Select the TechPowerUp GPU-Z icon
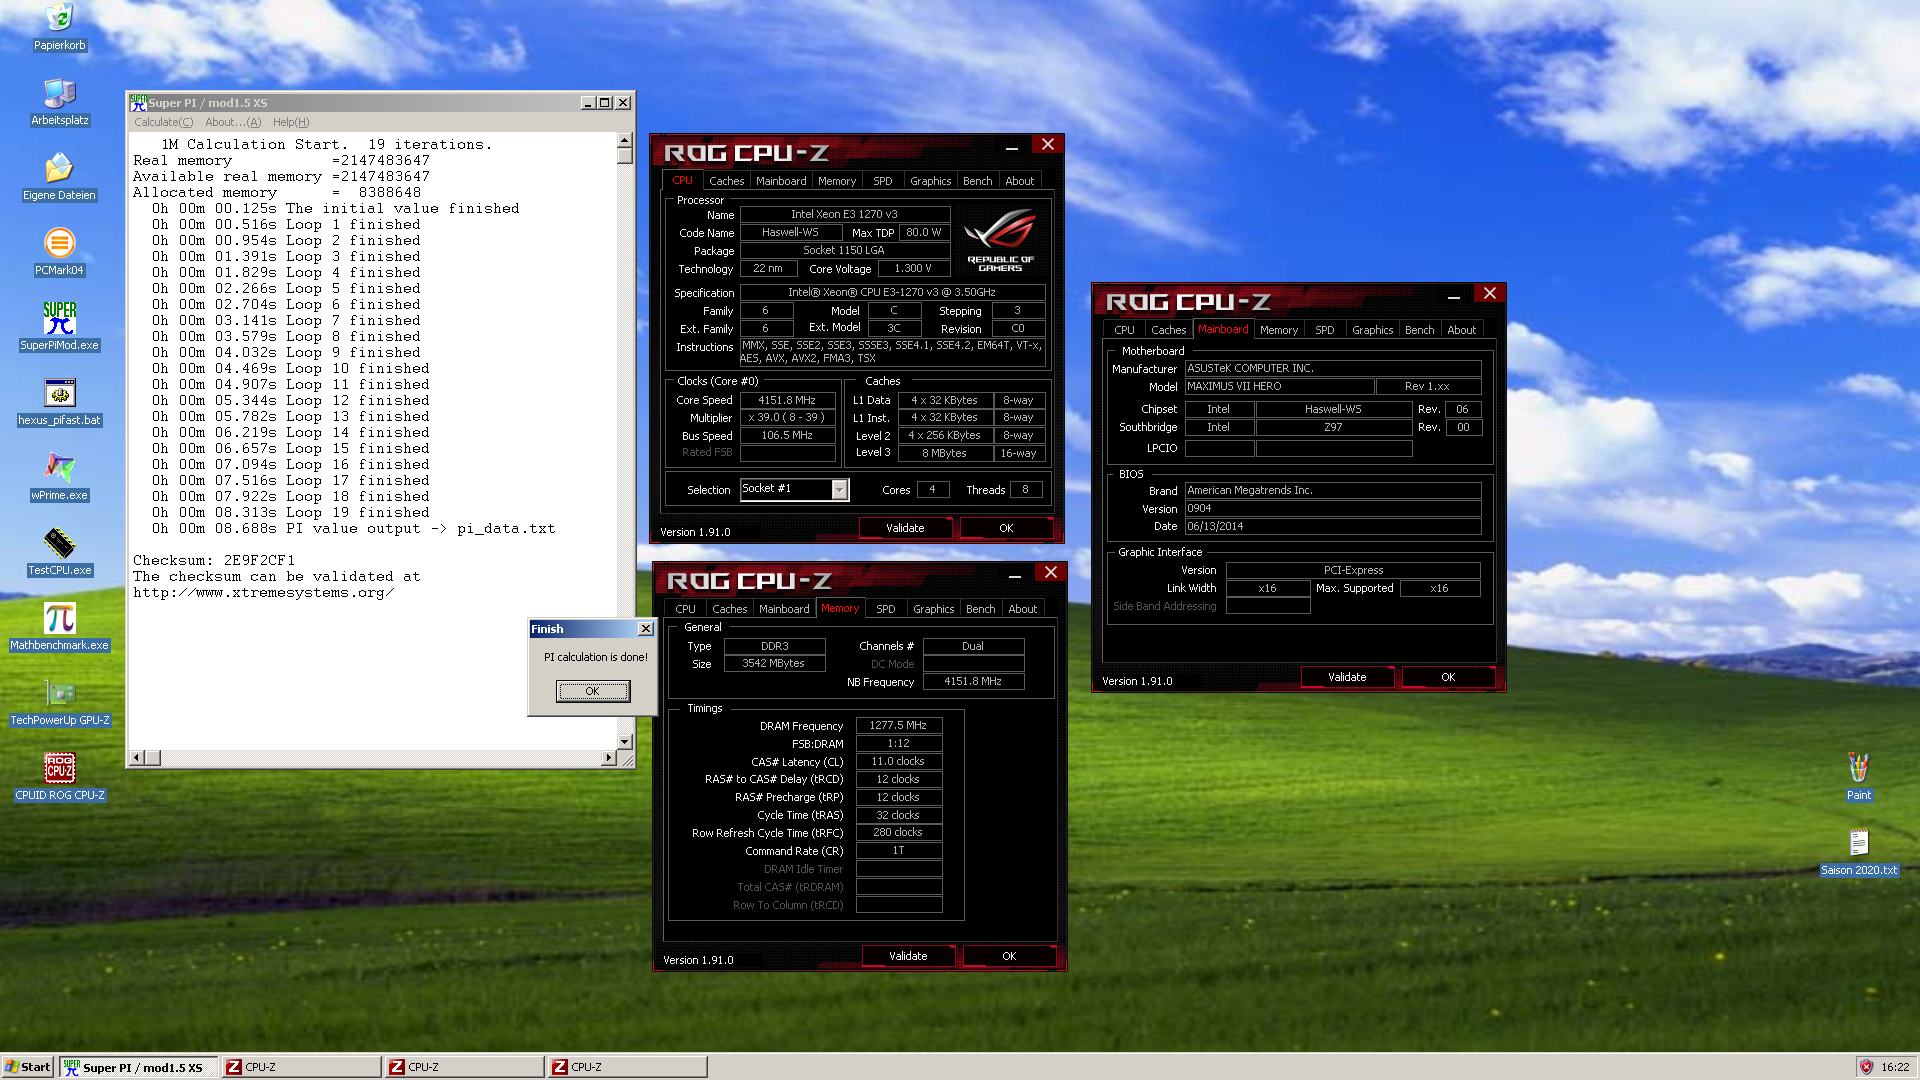Image resolution: width=1920 pixels, height=1080 pixels. click(59, 702)
